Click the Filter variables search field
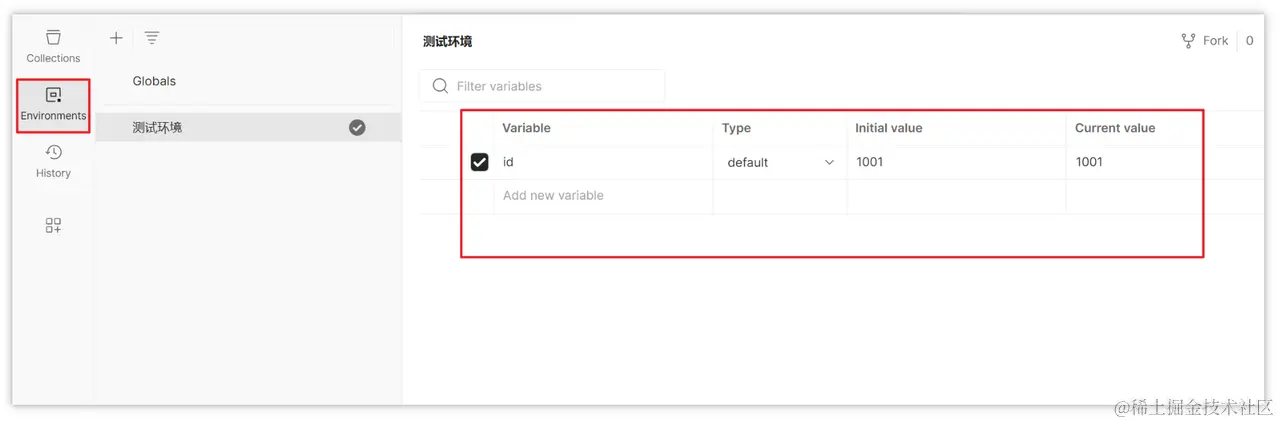Image resolution: width=1280 pixels, height=424 pixels. 542,86
